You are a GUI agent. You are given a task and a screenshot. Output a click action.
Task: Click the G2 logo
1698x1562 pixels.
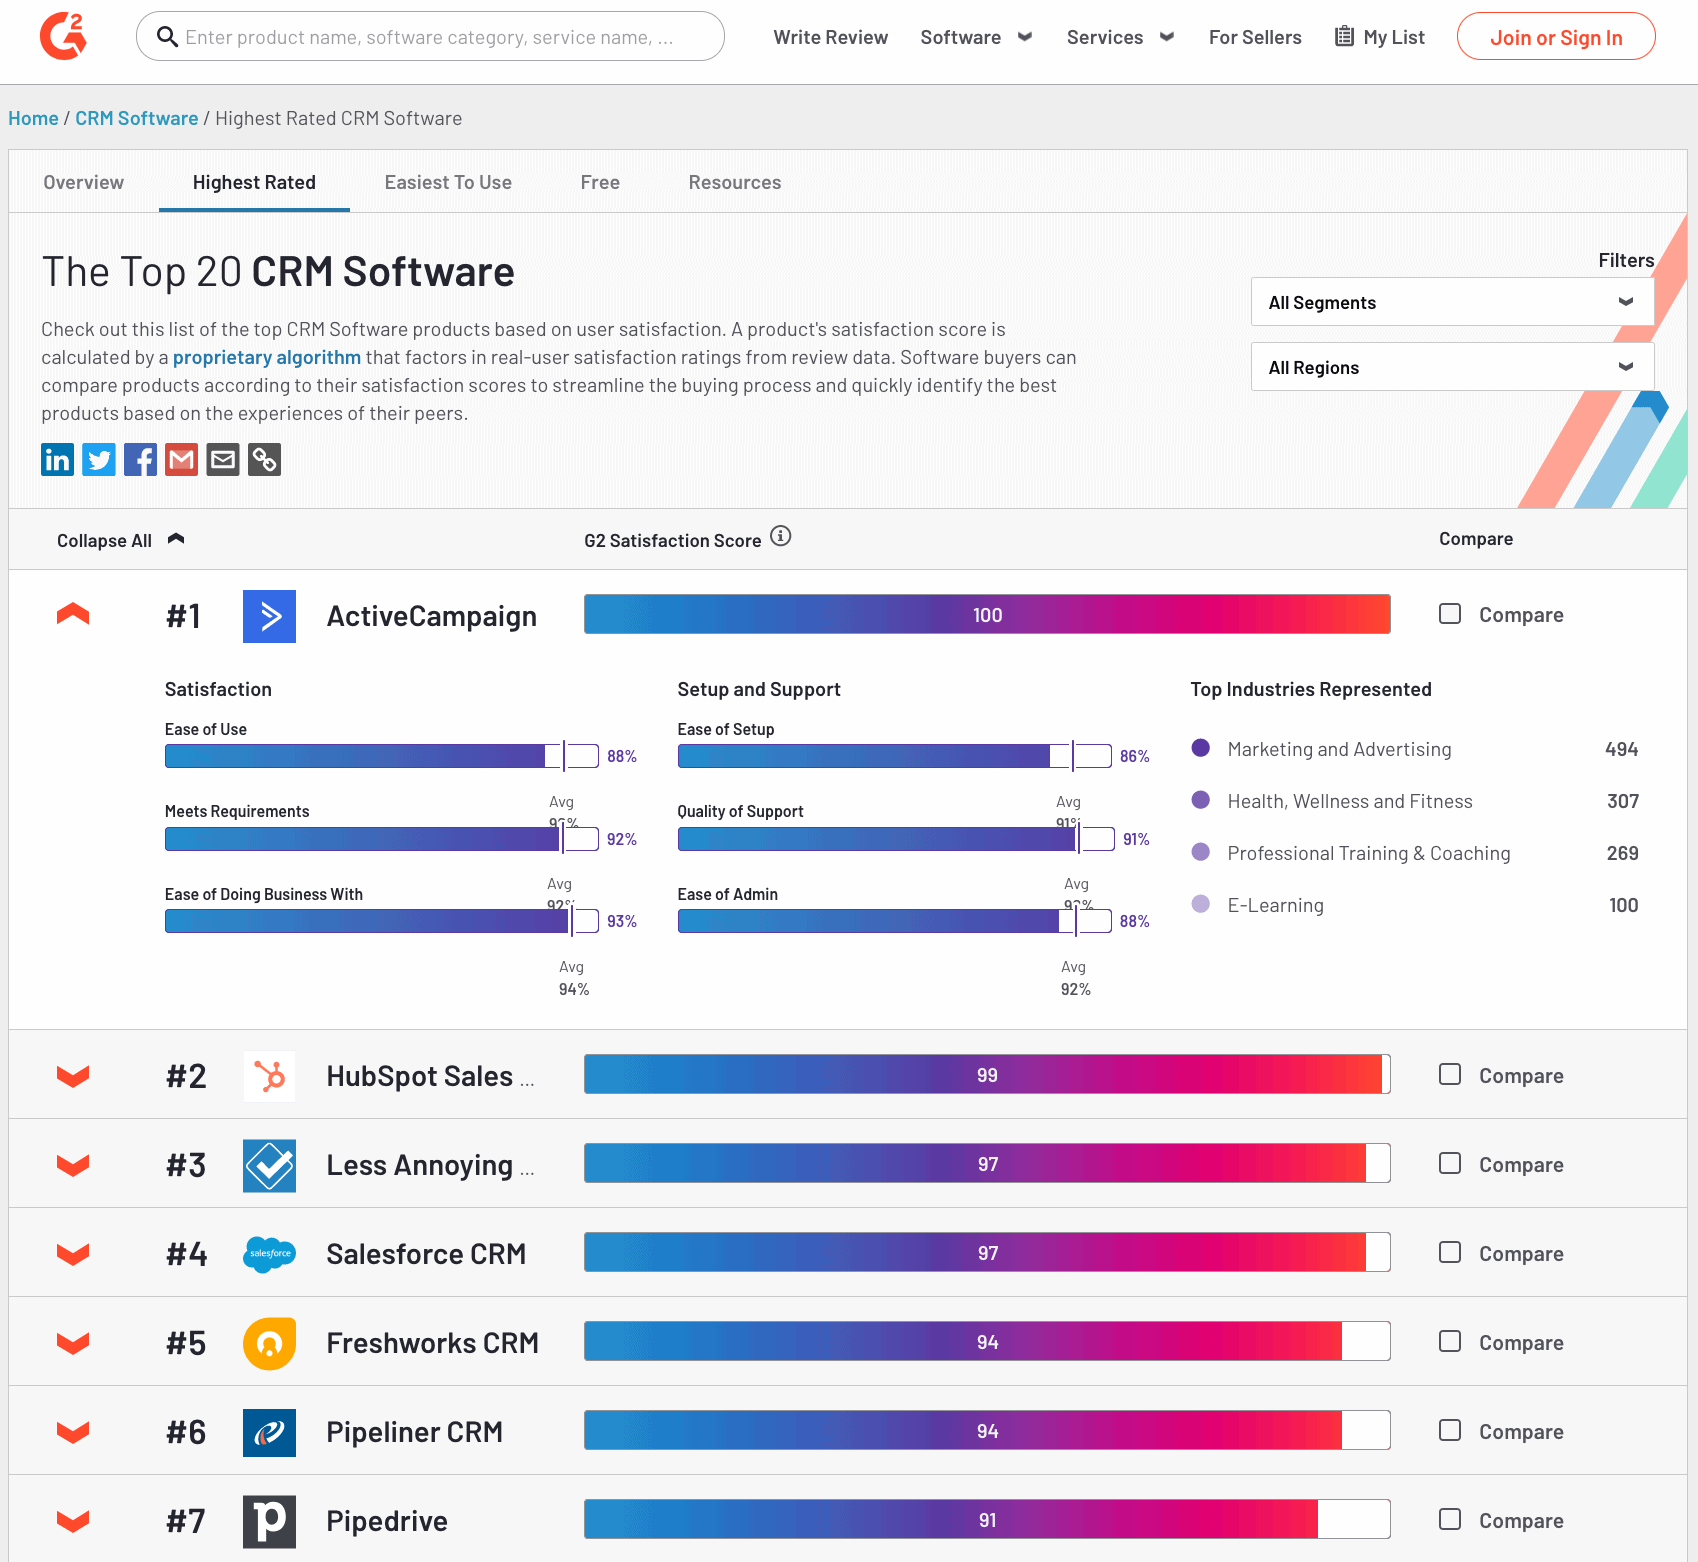[62, 36]
